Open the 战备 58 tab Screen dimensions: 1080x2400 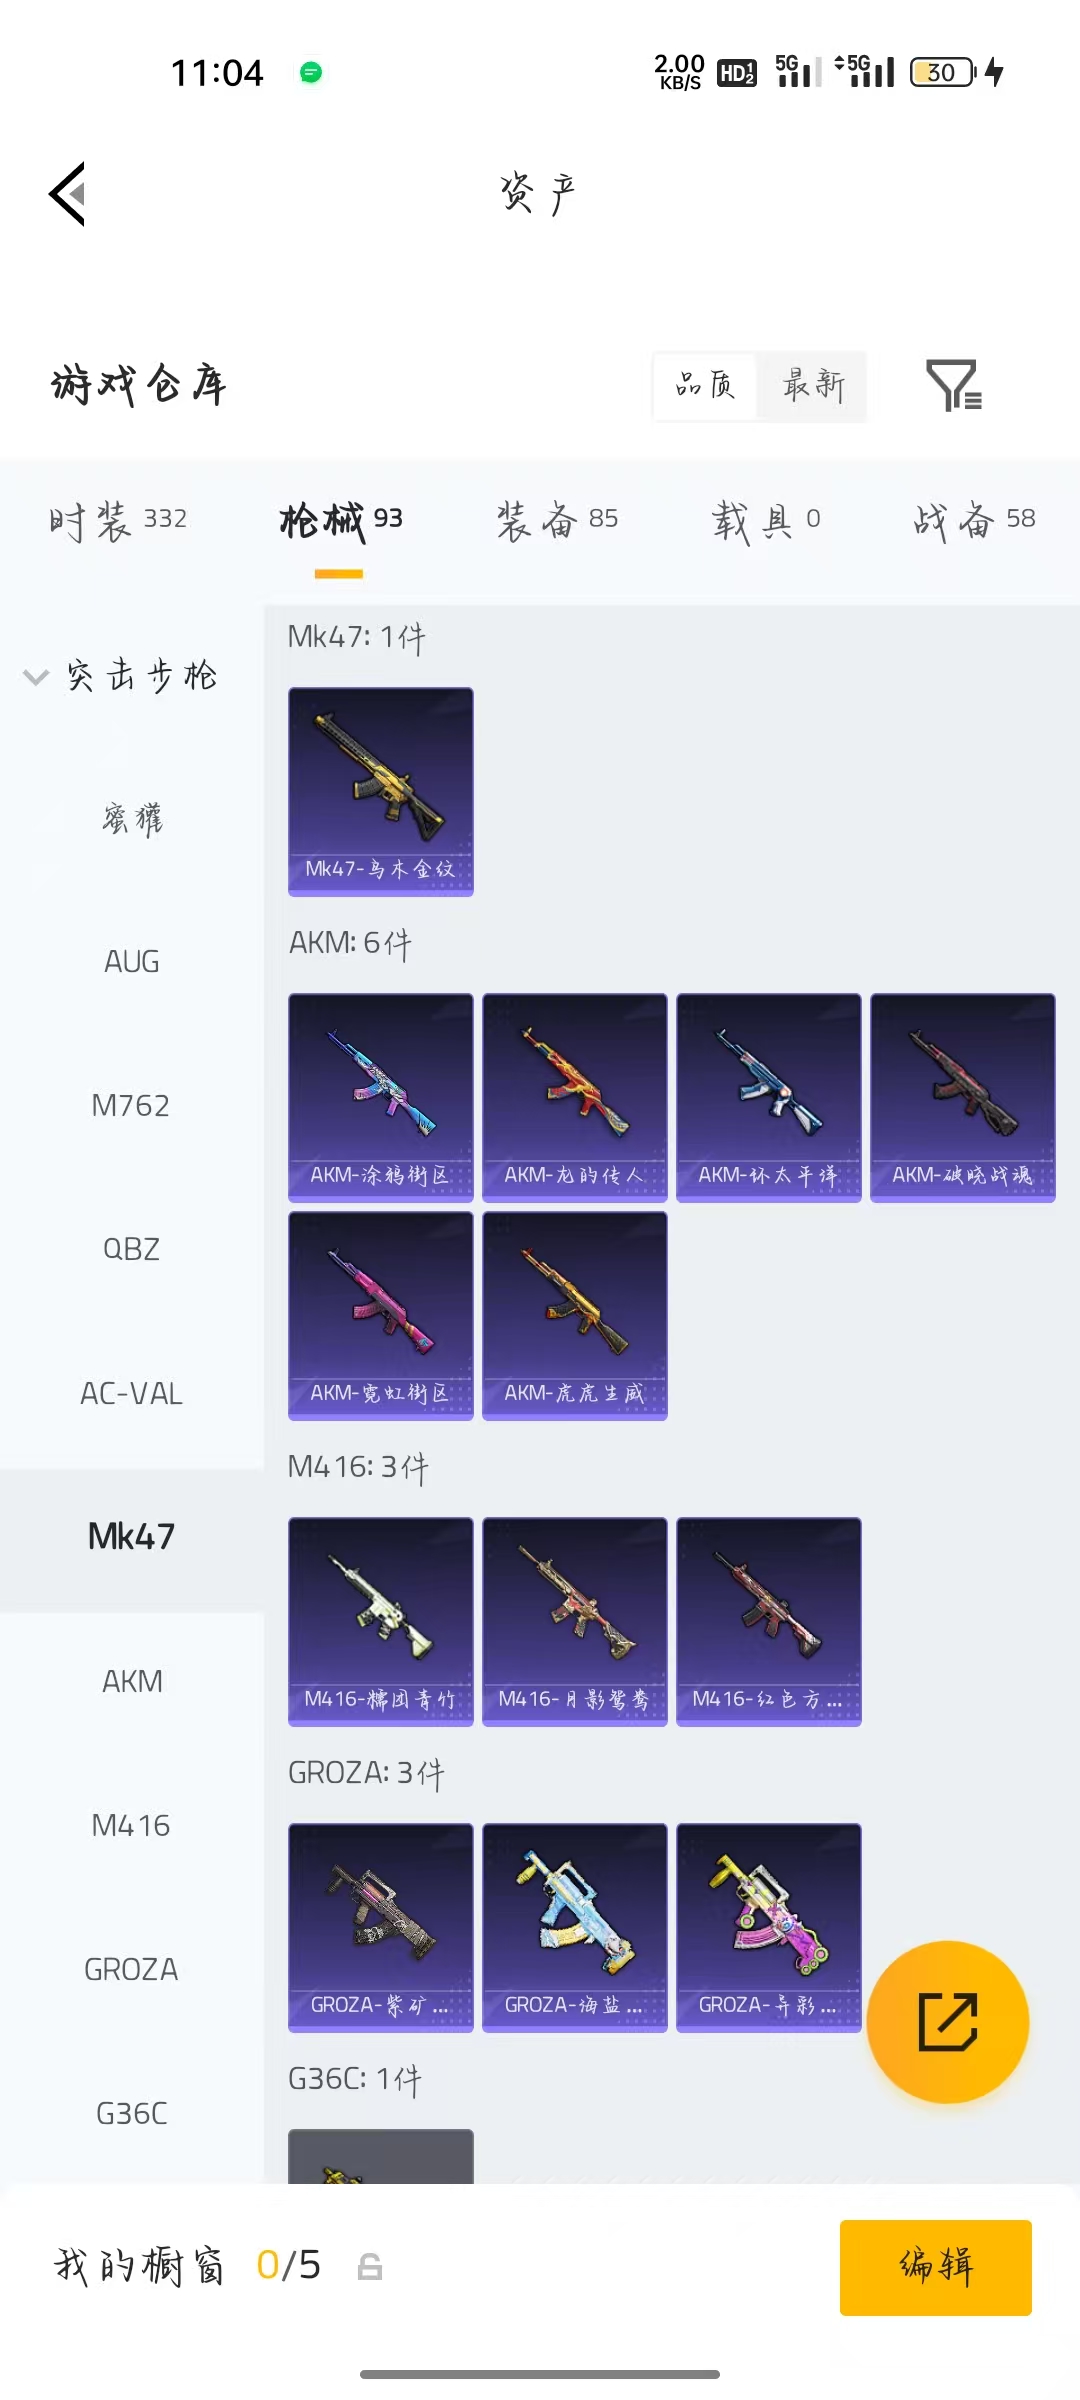coord(974,520)
